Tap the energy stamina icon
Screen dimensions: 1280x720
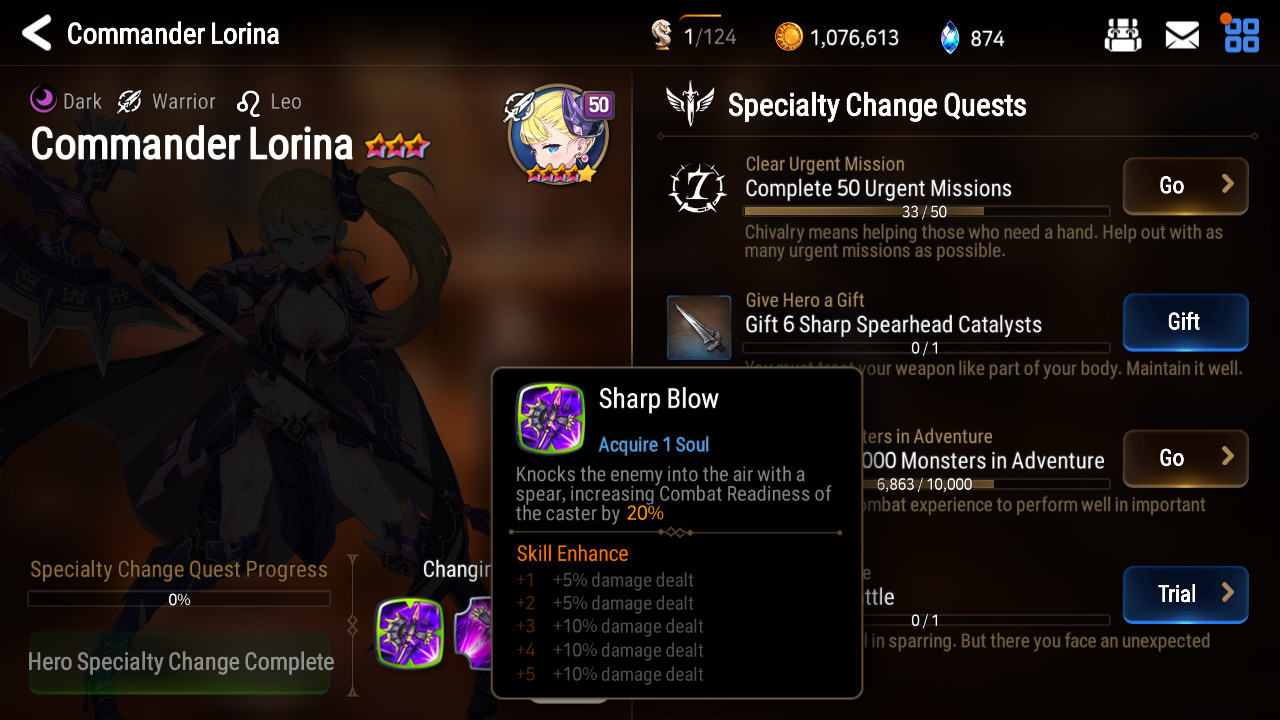[x=662, y=36]
